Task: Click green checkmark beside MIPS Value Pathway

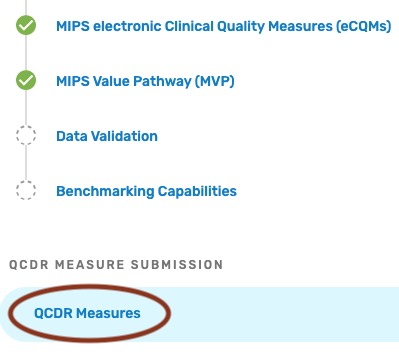Action: 26,80
